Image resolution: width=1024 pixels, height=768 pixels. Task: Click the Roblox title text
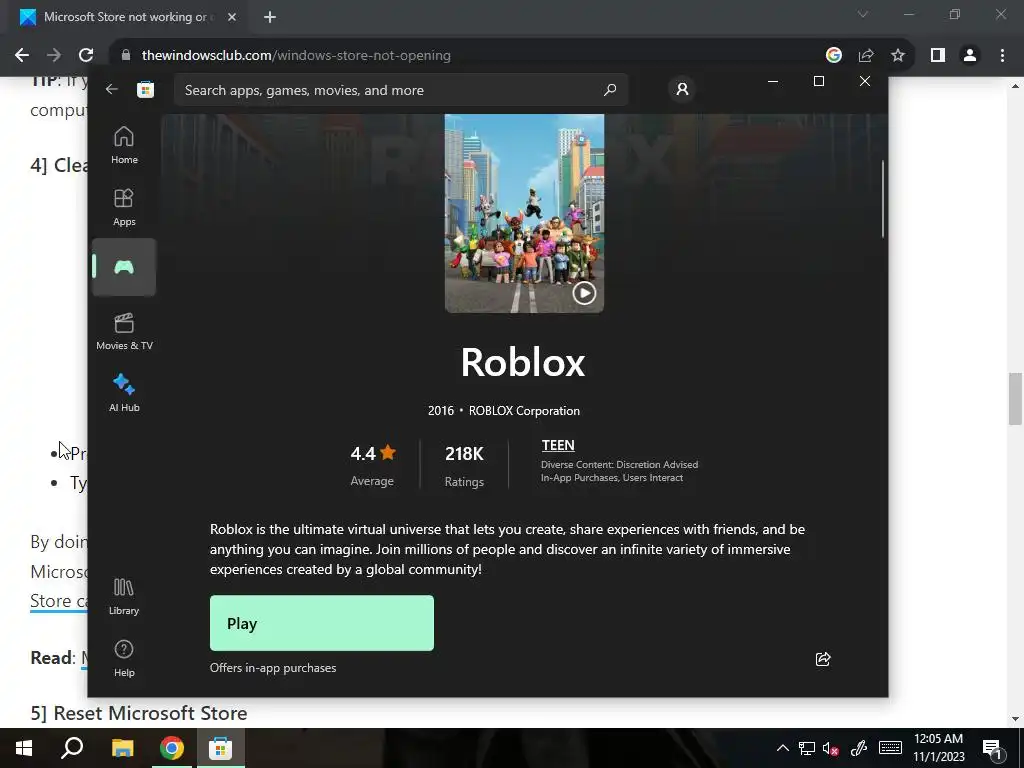pyautogui.click(x=523, y=362)
